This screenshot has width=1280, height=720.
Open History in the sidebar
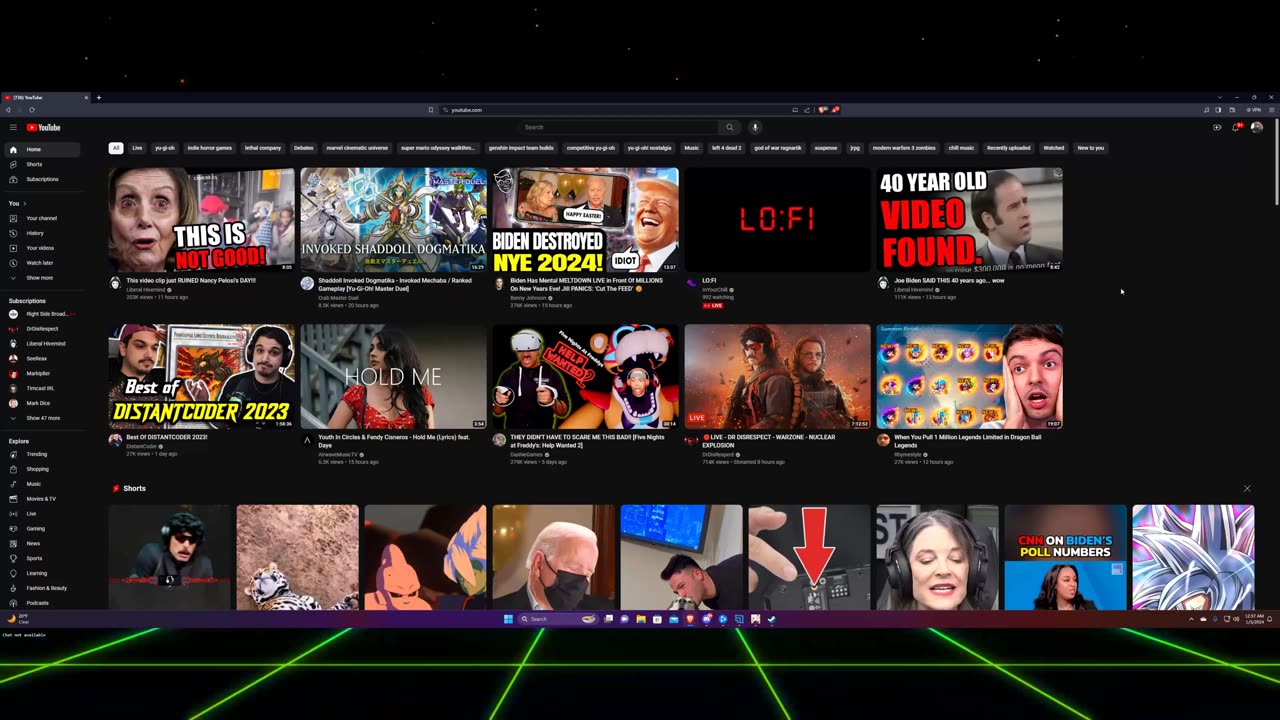(x=43, y=233)
